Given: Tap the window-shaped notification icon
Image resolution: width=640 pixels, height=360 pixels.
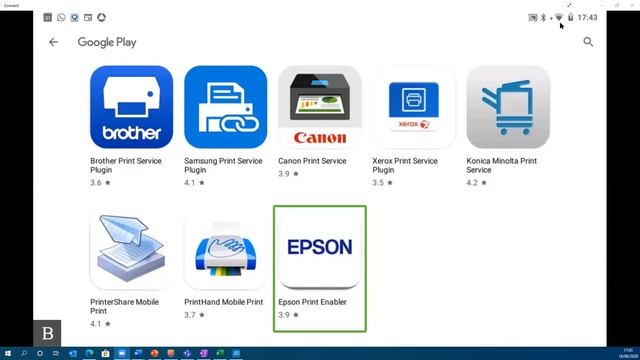Looking at the screenshot, I should 88,18.
